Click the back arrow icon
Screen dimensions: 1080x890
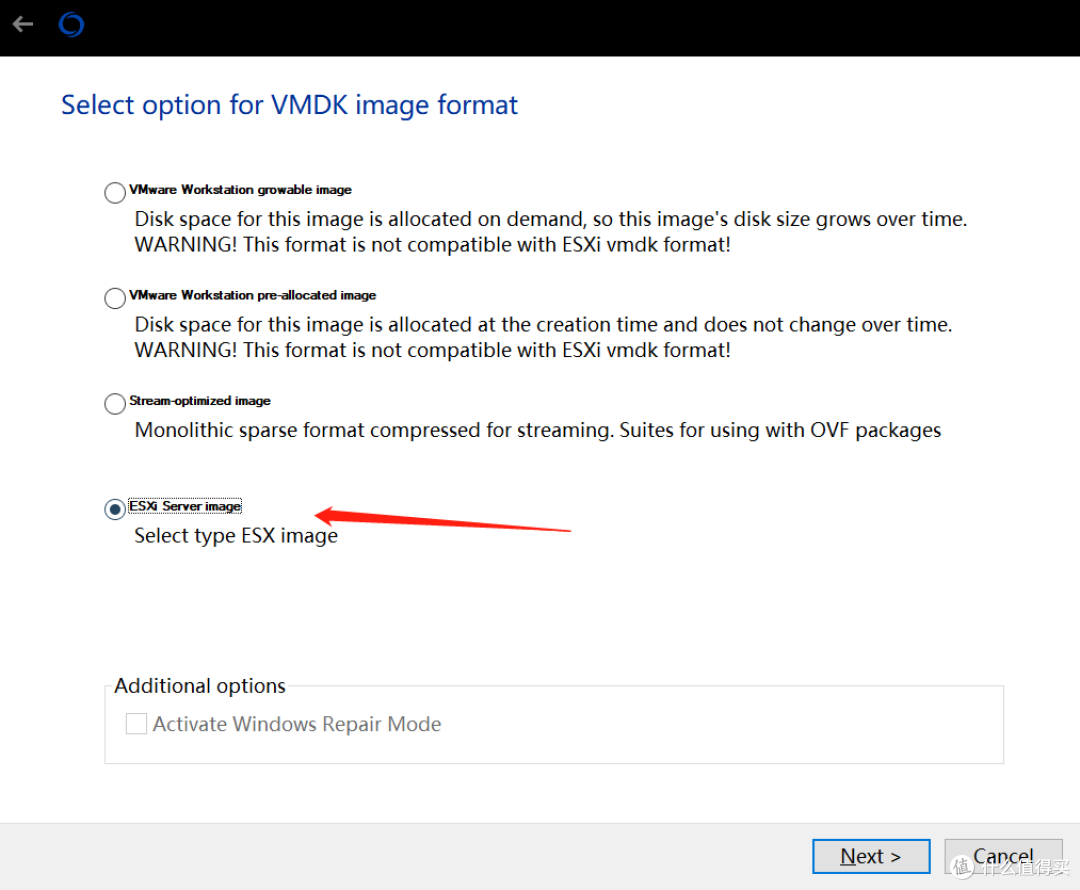click(x=23, y=24)
